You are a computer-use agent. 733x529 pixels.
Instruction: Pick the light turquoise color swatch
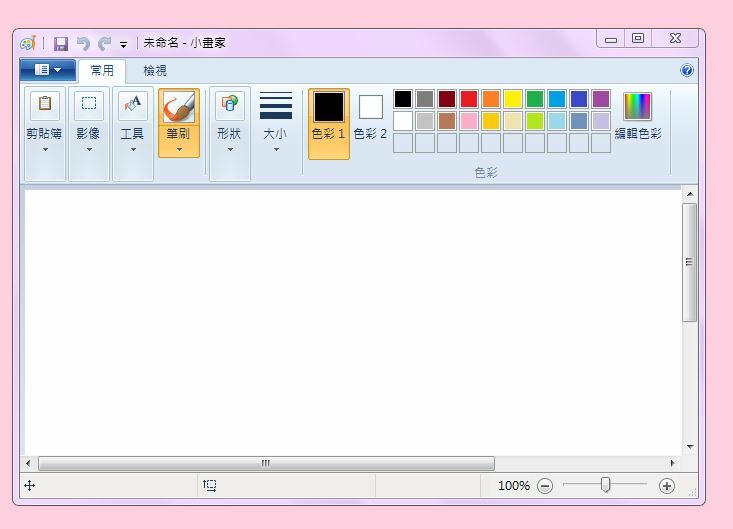(x=557, y=121)
